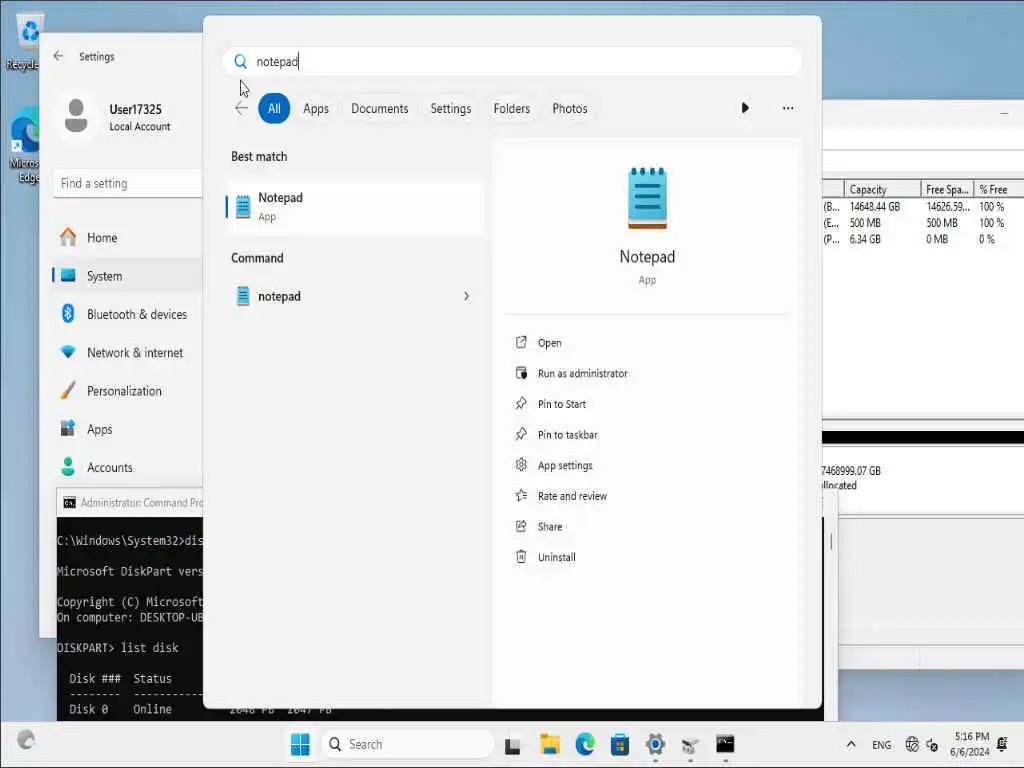Screen dimensions: 1024x768
Task: Sort by Capacity column header
Action: 882,189
